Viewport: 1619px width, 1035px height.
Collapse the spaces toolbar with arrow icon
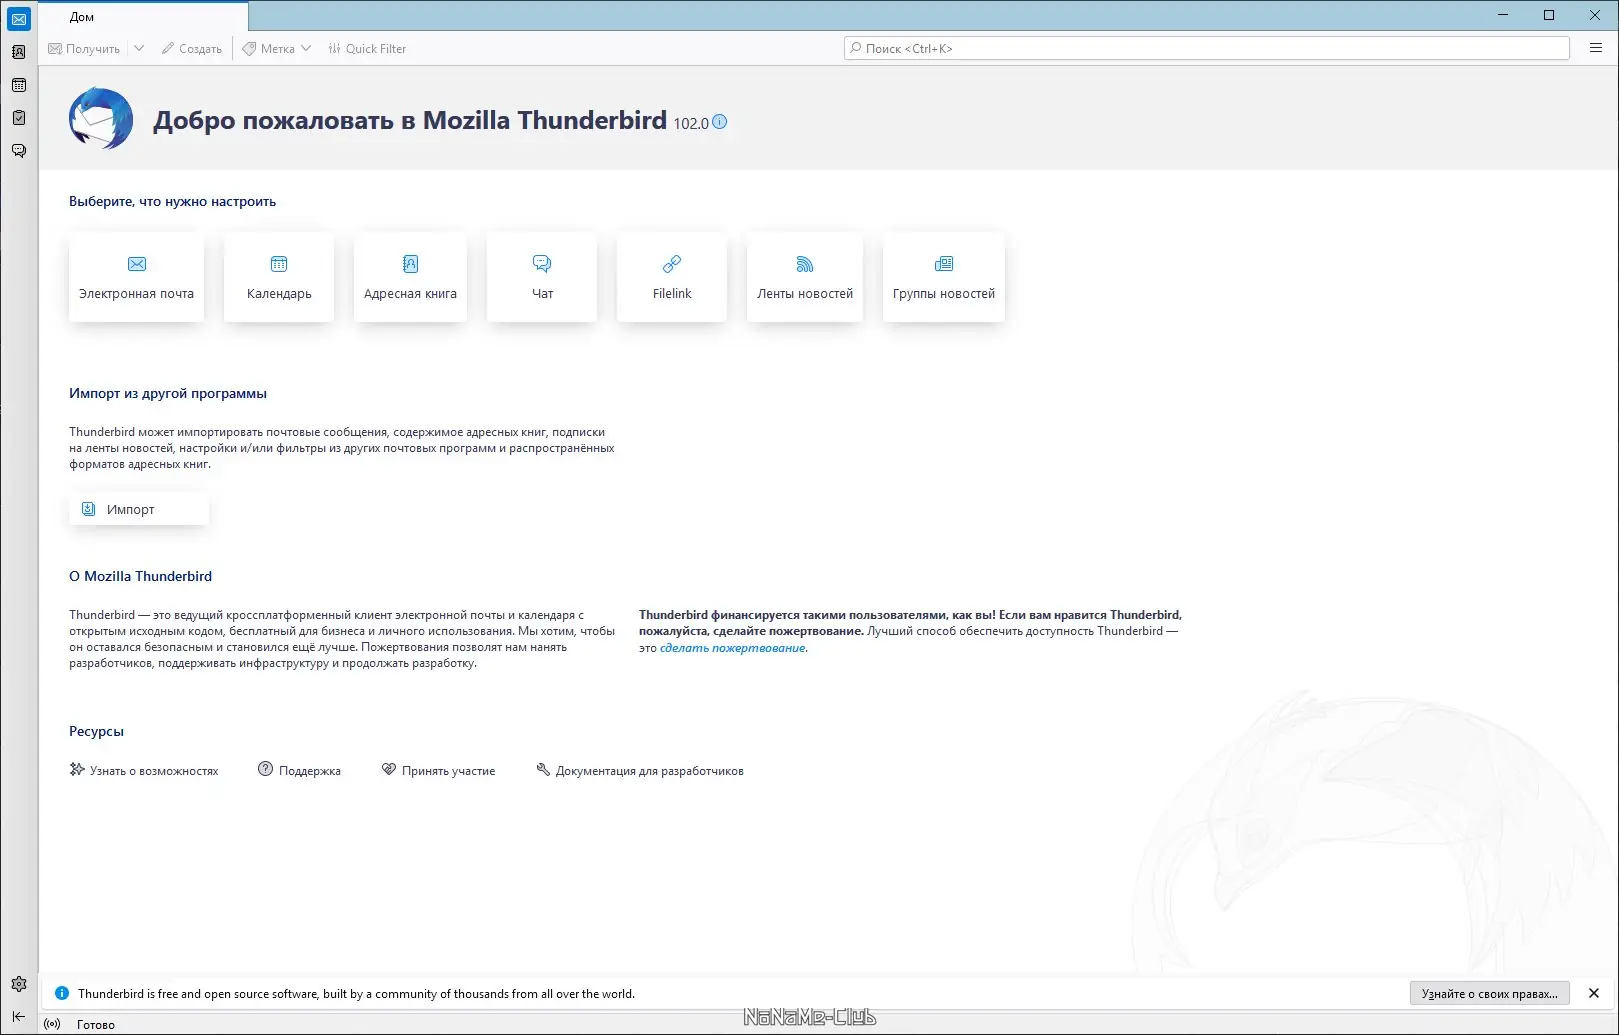click(x=19, y=1016)
